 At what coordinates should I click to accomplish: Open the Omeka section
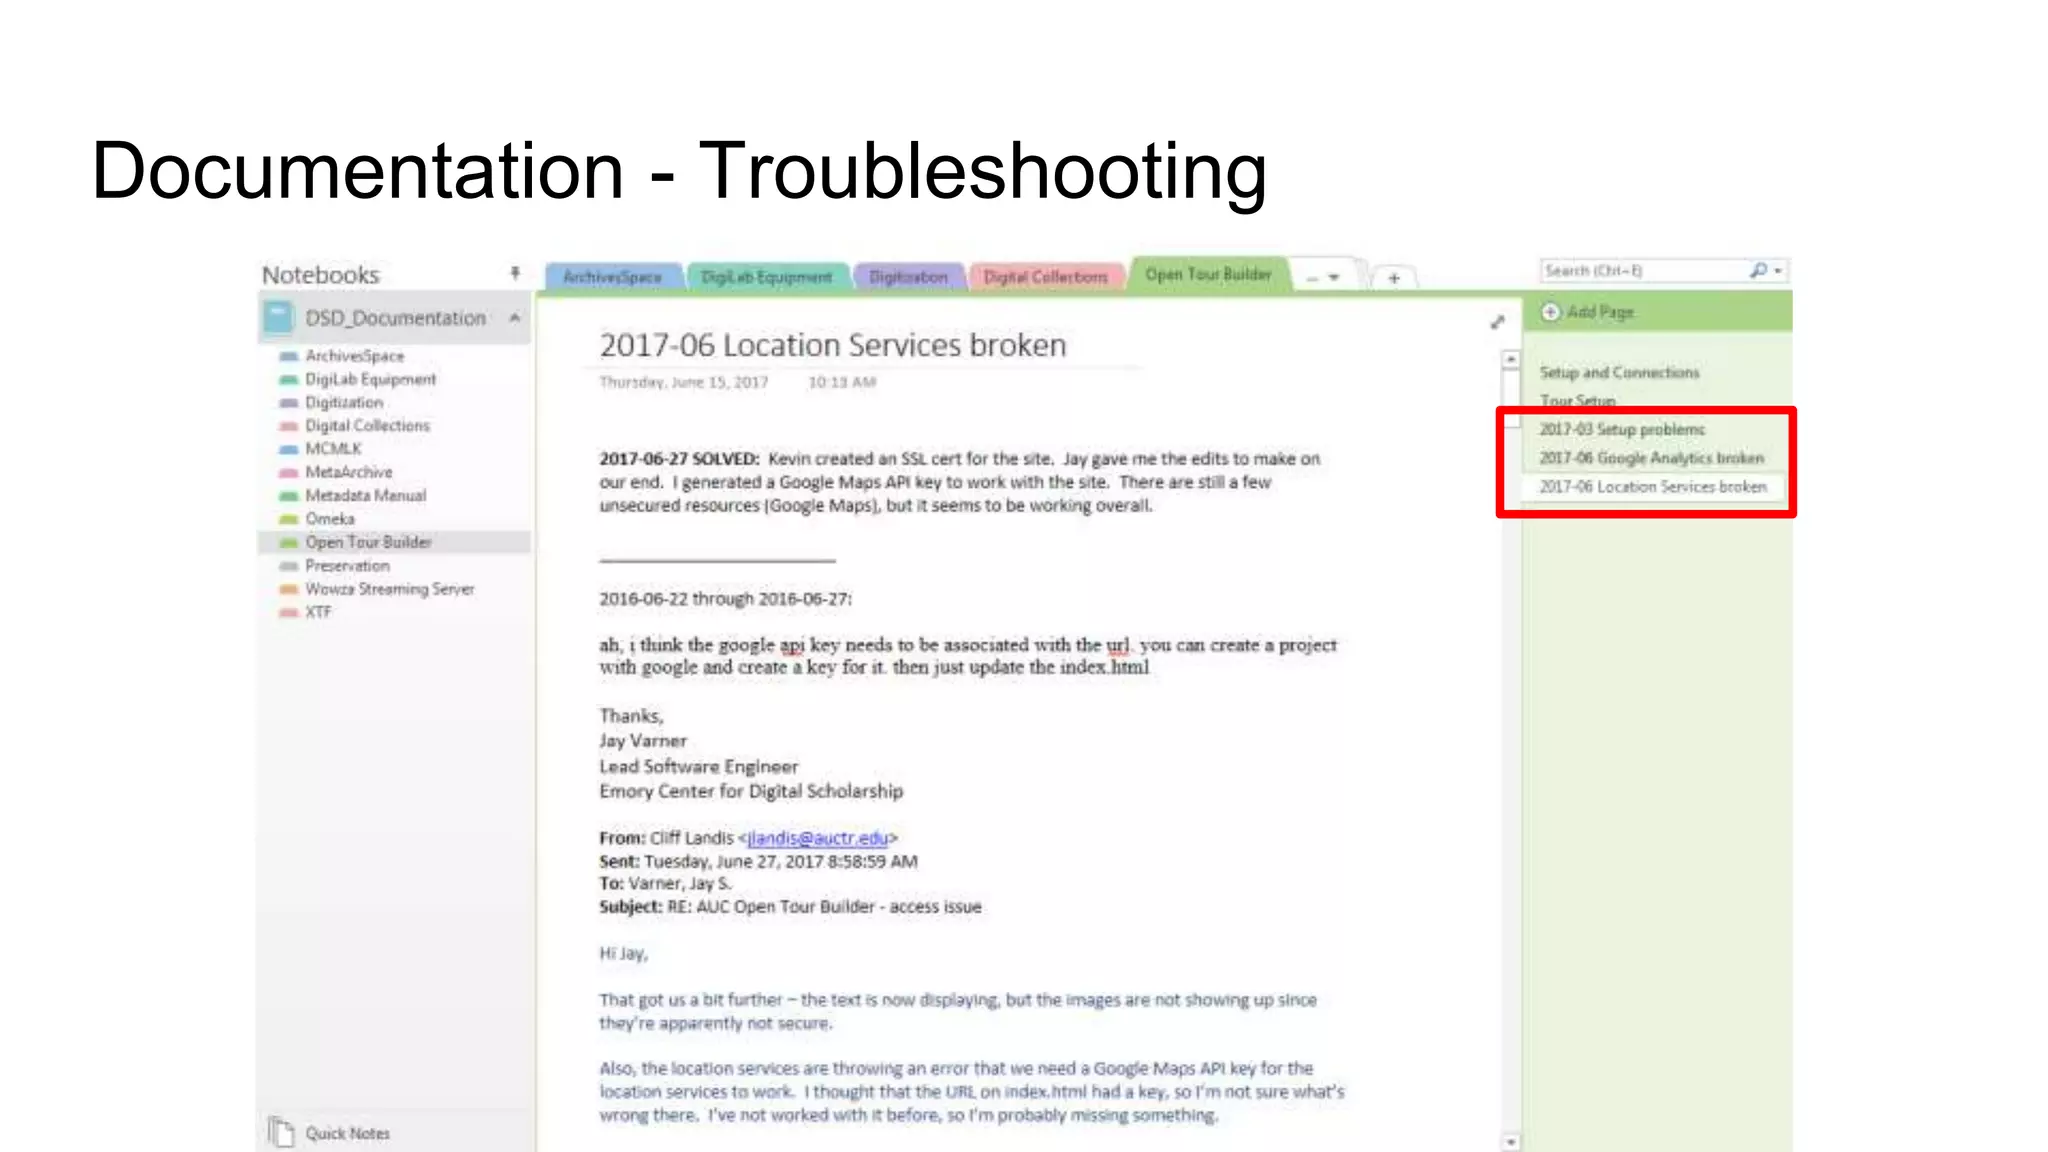[329, 519]
